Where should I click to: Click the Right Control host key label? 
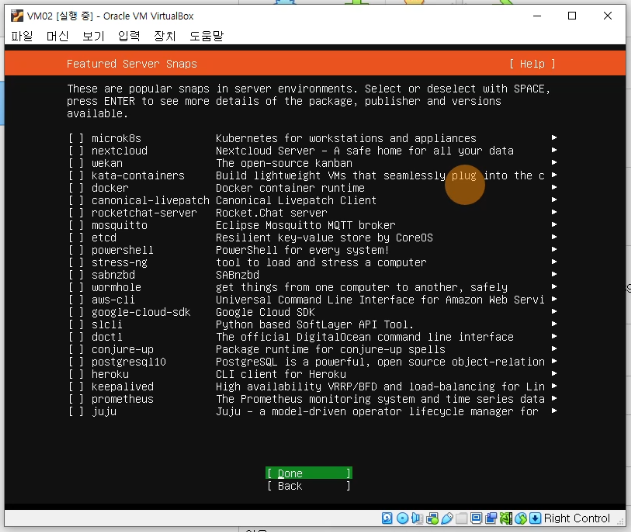[577, 518]
